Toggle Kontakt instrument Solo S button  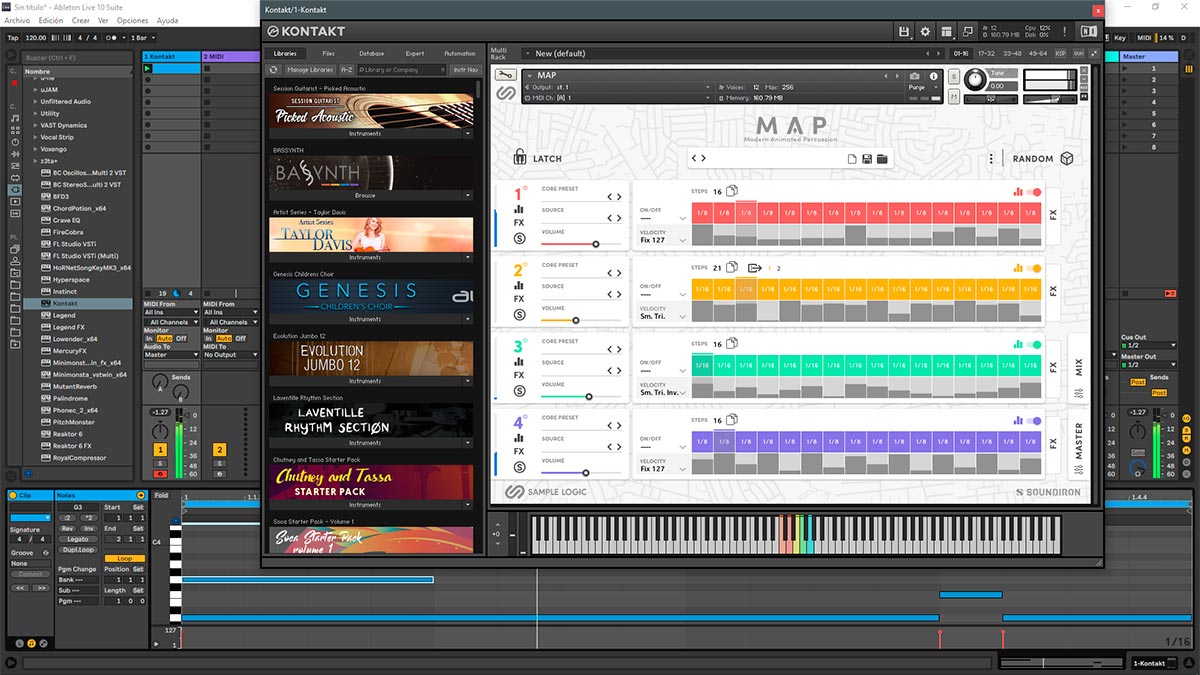954,77
